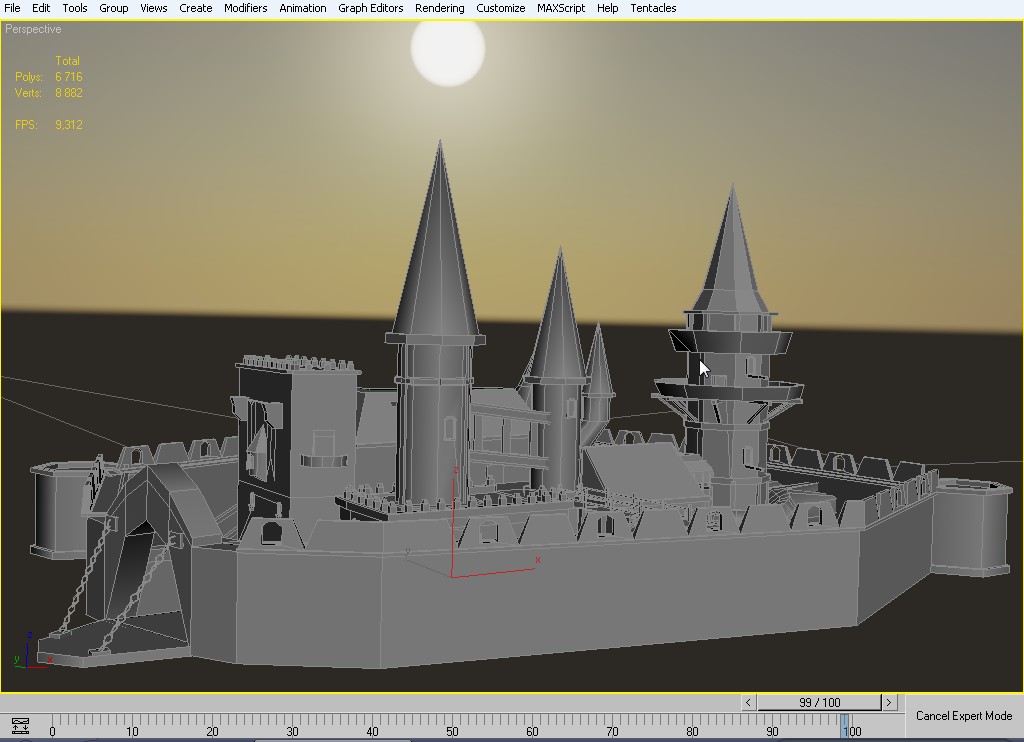Open the Tools menu
Image resolution: width=1024 pixels, height=742 pixels.
(75, 8)
